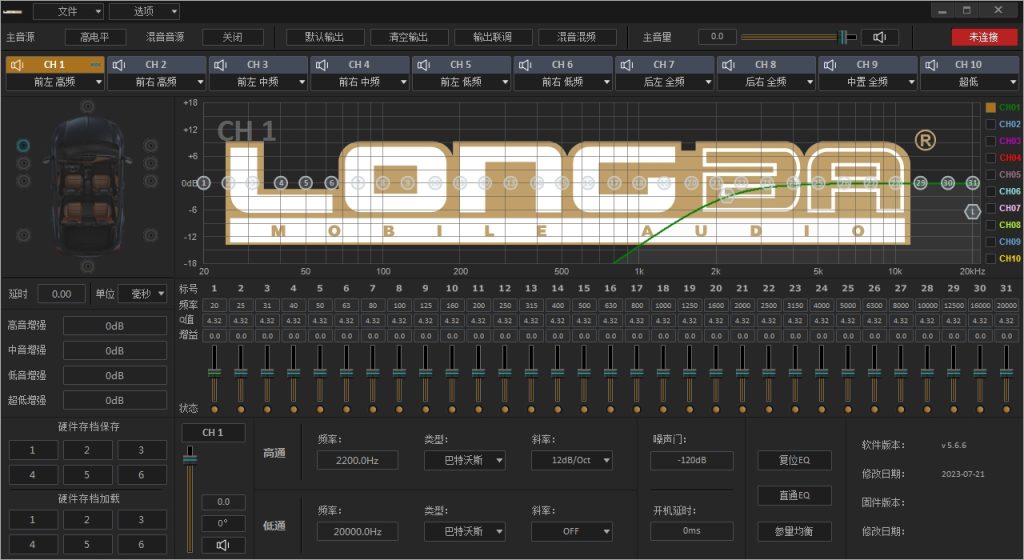This screenshot has width=1024, height=560.
Task: Click the 直通EQ button
Action: tap(794, 495)
